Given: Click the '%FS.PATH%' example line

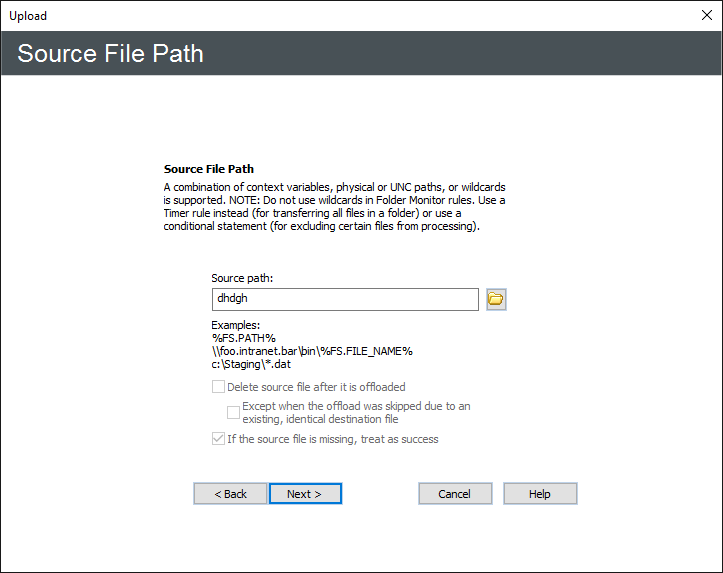Looking at the screenshot, I should 243,338.
